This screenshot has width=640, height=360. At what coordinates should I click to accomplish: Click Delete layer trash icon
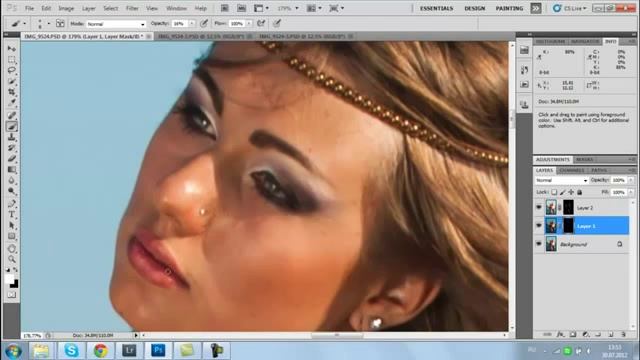623,334
